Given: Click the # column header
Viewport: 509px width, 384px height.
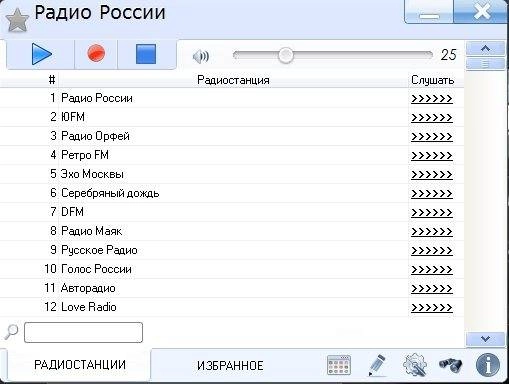Looking at the screenshot, I should tap(52, 80).
